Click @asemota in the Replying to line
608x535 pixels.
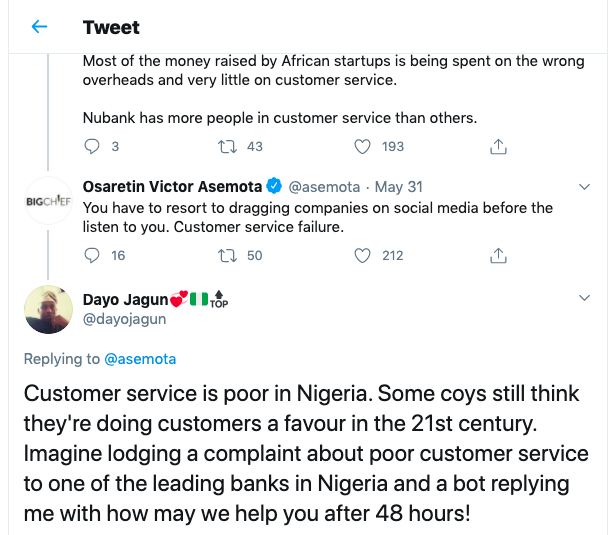coord(140,358)
